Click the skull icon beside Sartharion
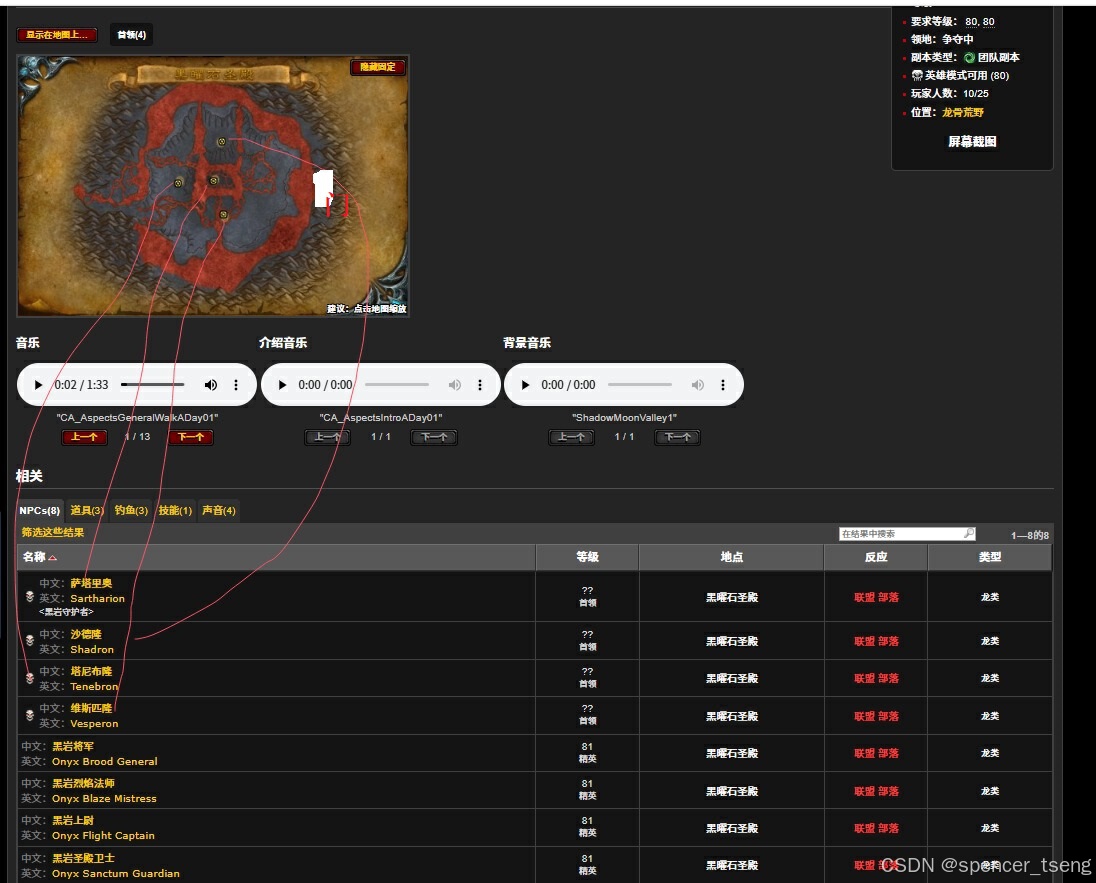Viewport: 1096px width, 883px height. pos(30,597)
